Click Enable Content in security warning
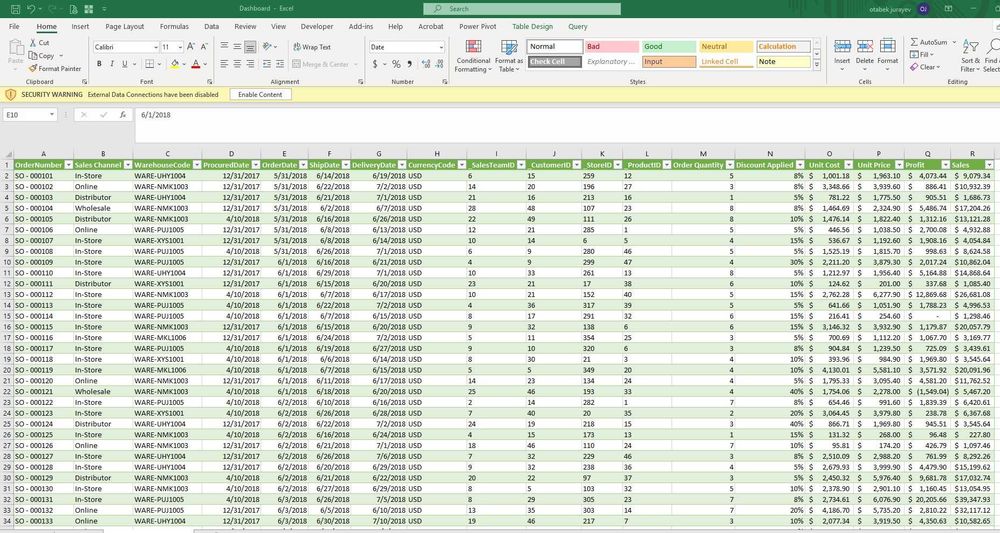Screen dimensions: 1000x533 260,94
